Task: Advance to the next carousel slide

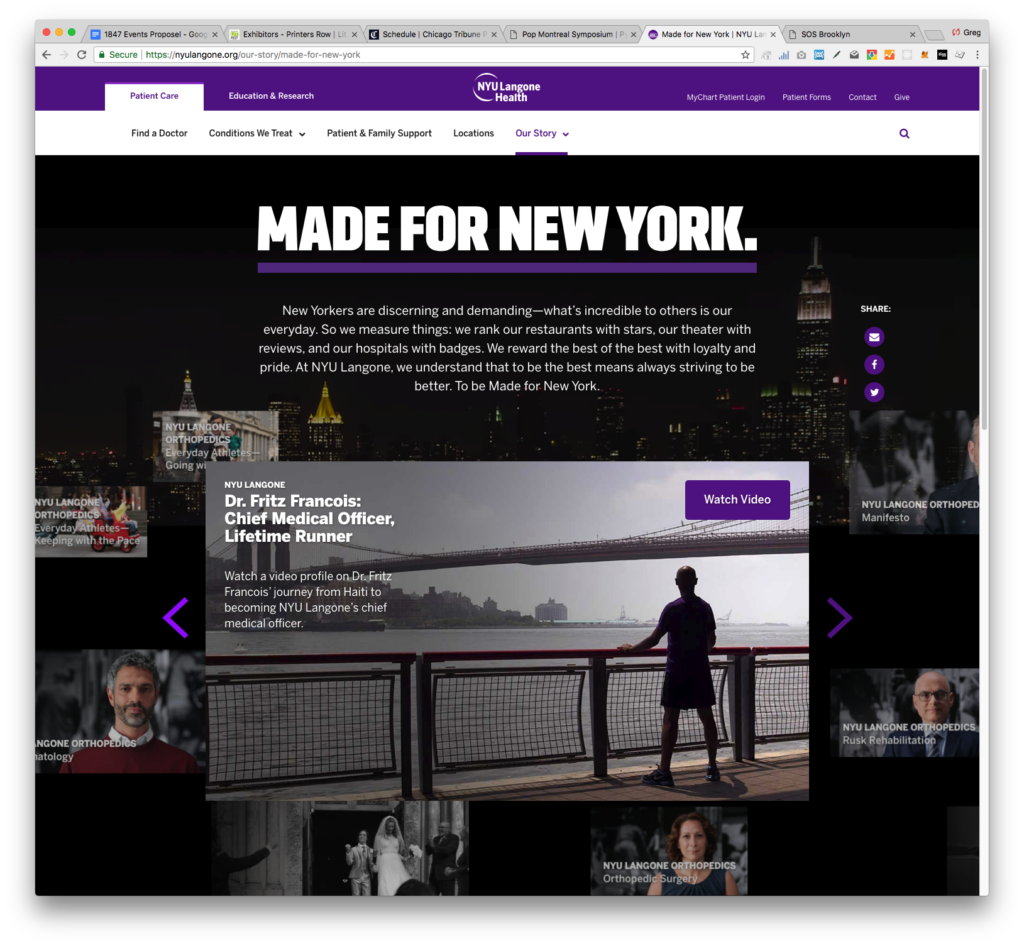Action: [x=839, y=617]
